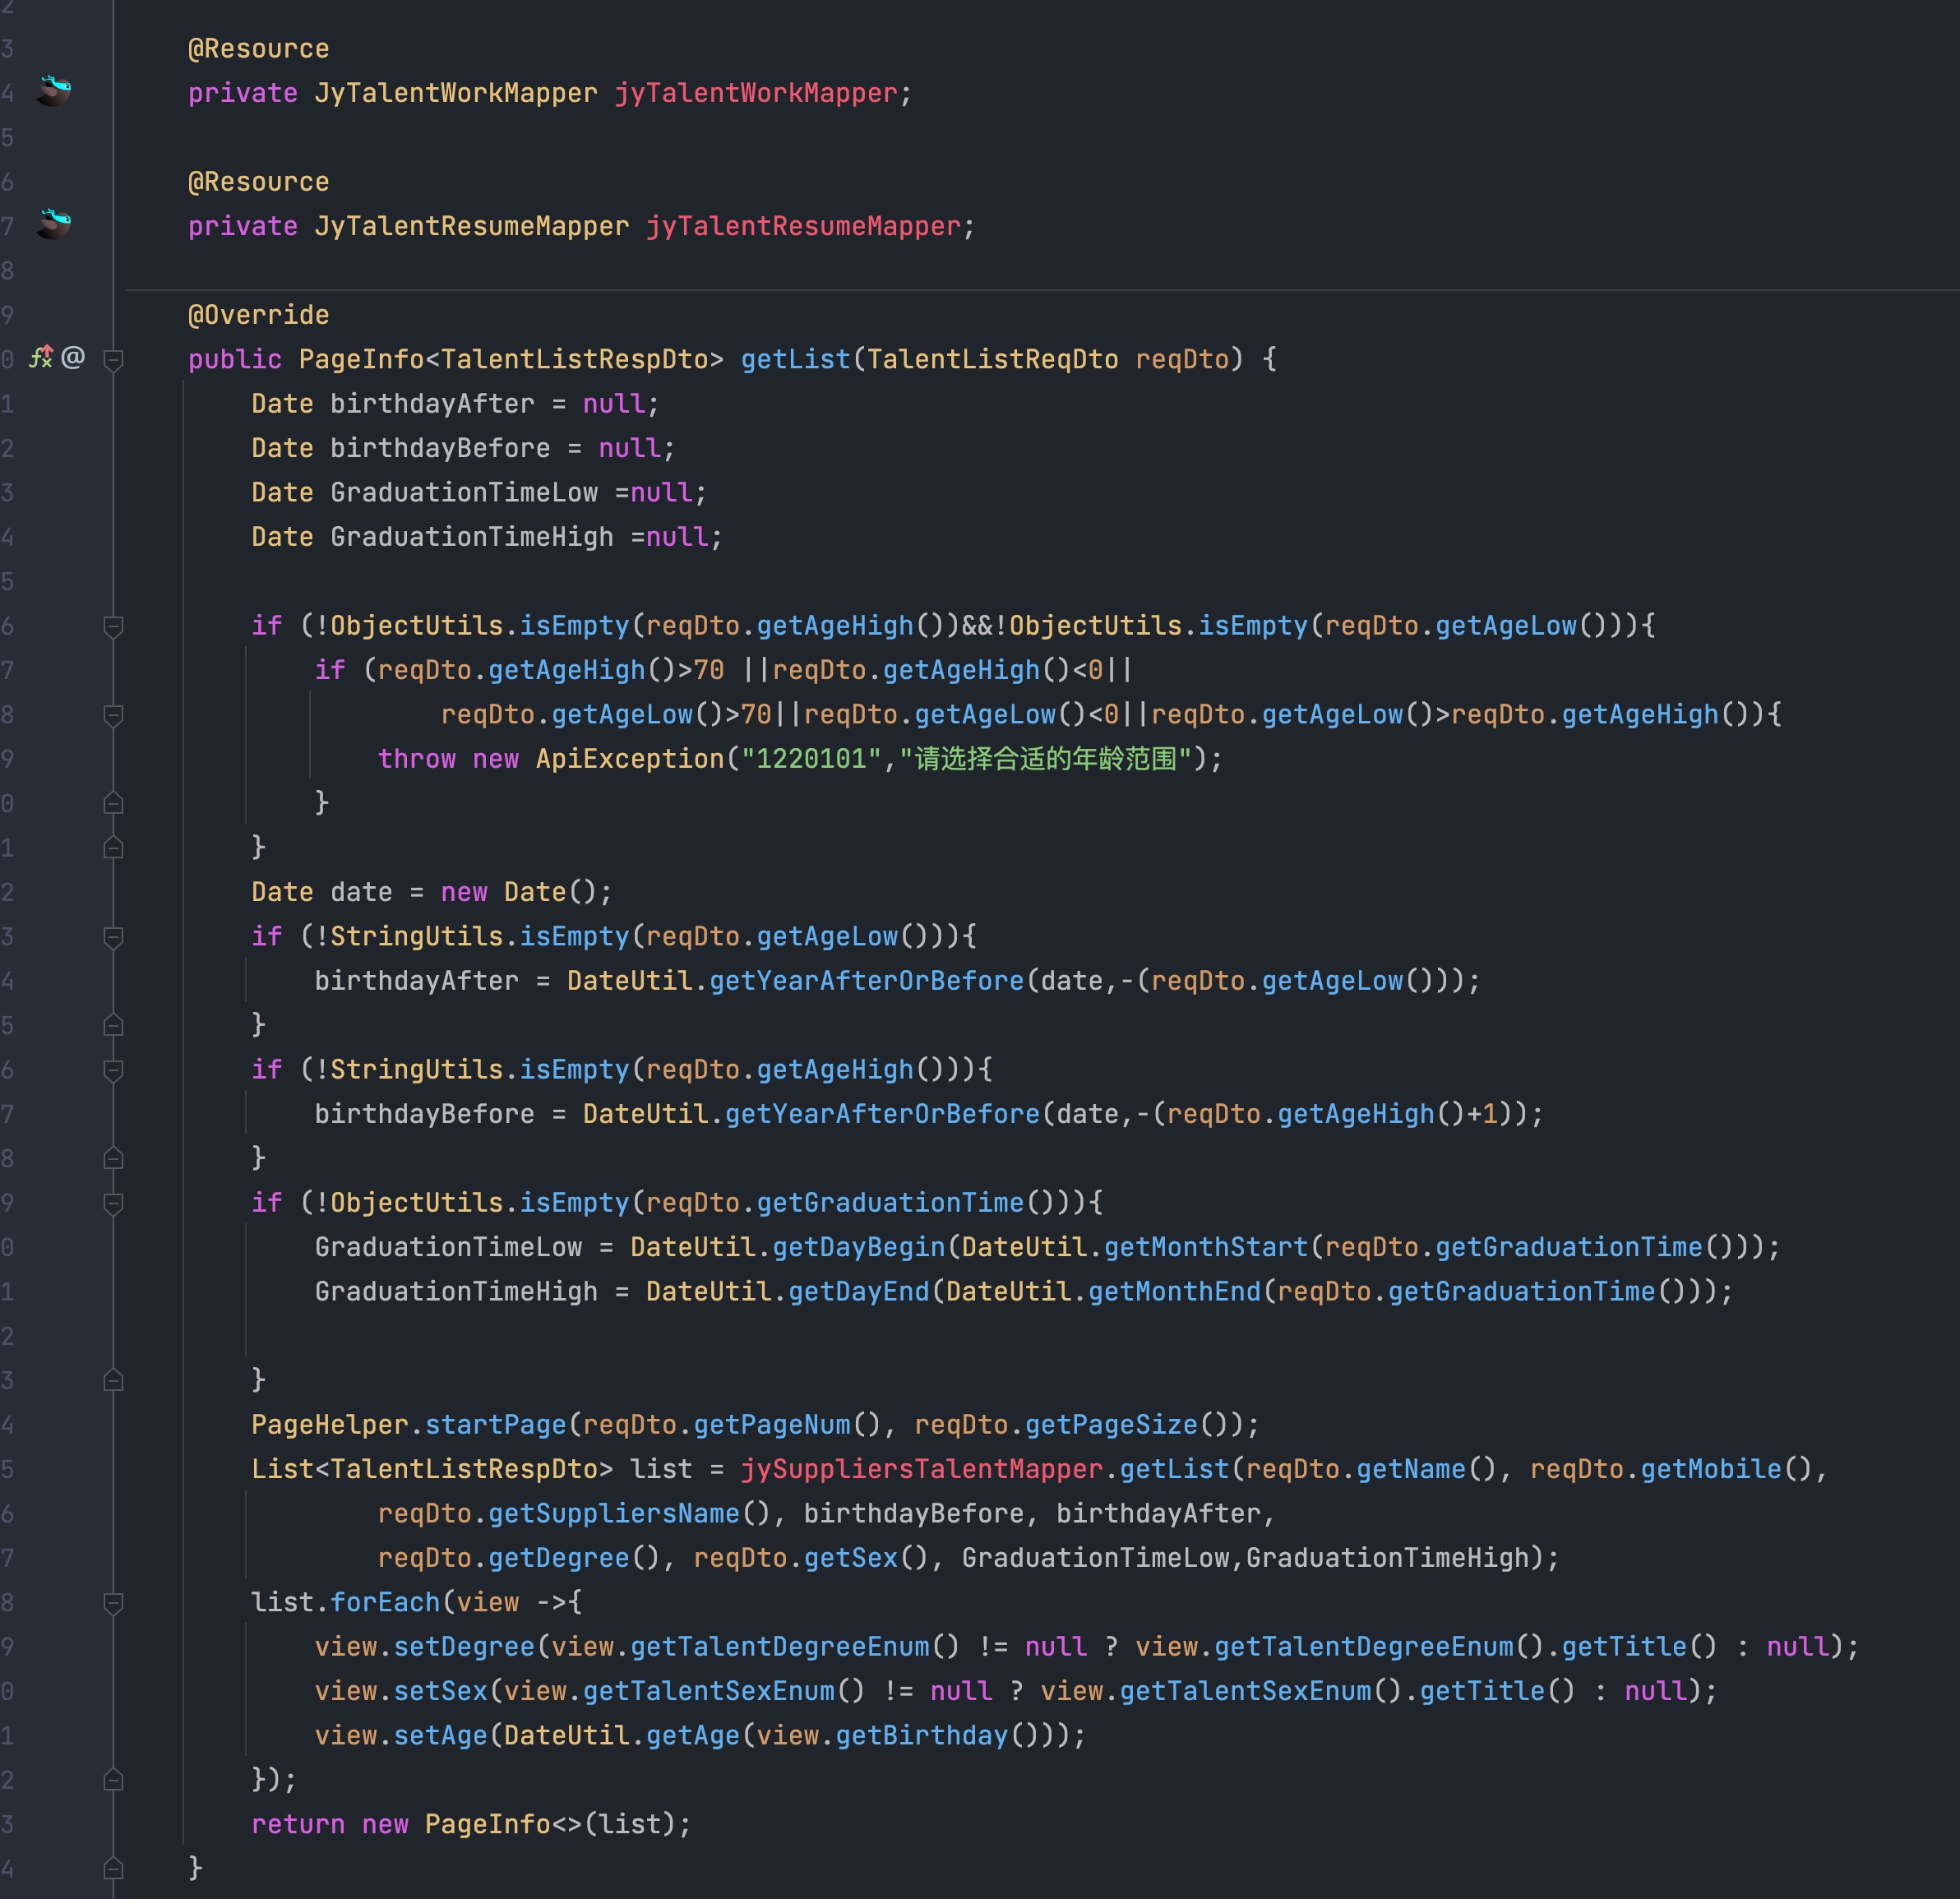The height and width of the screenshot is (1899, 1960).
Task: Click the MyBatis bird icon beside jyTalentResumeMapper
Action: pyautogui.click(x=54, y=224)
